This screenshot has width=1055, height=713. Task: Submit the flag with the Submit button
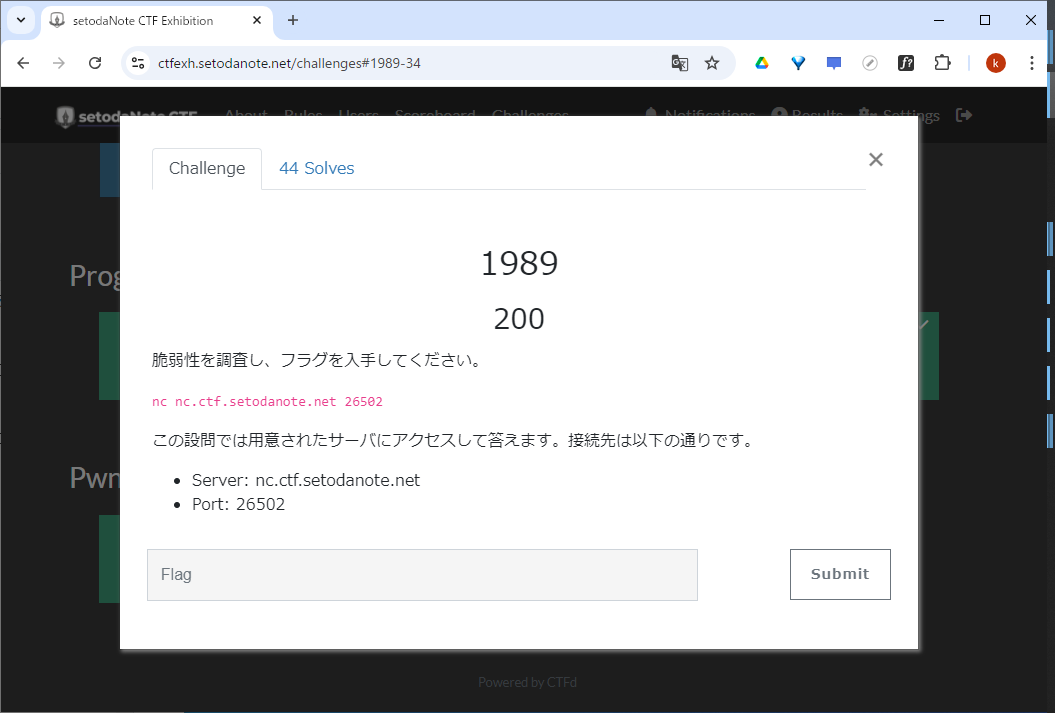coord(840,574)
